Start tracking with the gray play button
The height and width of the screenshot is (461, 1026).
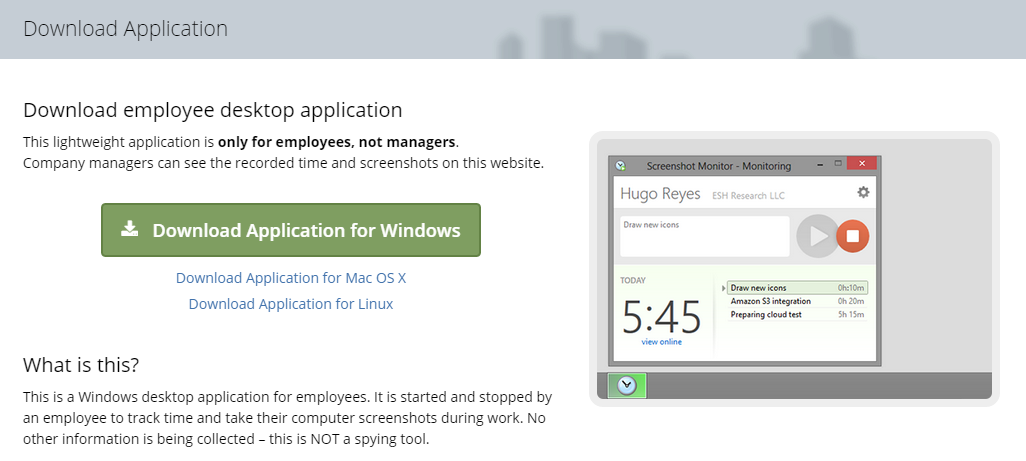coord(817,236)
